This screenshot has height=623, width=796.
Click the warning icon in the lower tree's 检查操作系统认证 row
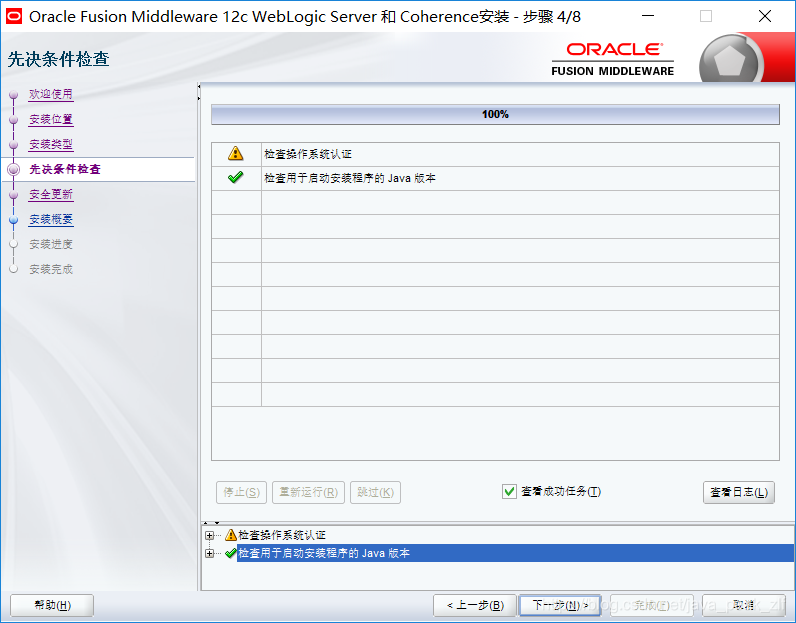(x=230, y=535)
